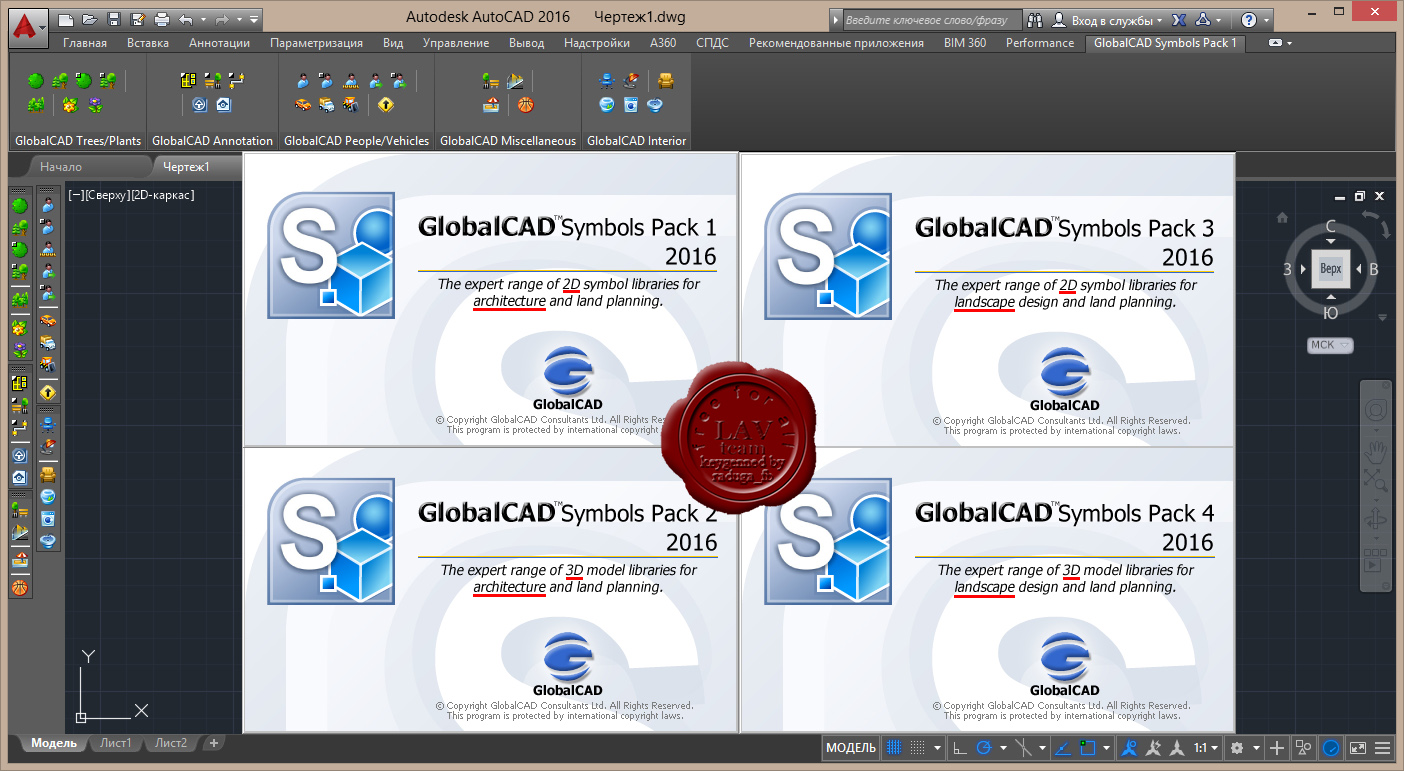Open МСК coordinate system dropdown below ViewCube
1404x771 pixels.
1330,345
